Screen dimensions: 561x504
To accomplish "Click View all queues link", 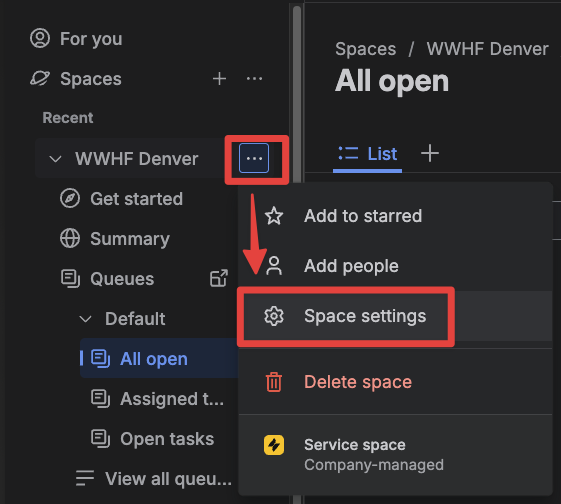I will point(154,478).
